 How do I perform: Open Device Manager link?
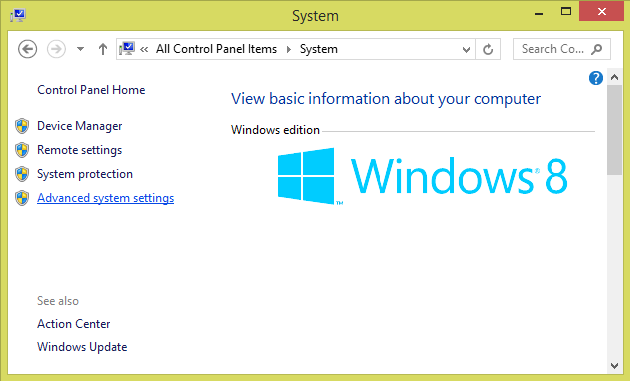80,126
